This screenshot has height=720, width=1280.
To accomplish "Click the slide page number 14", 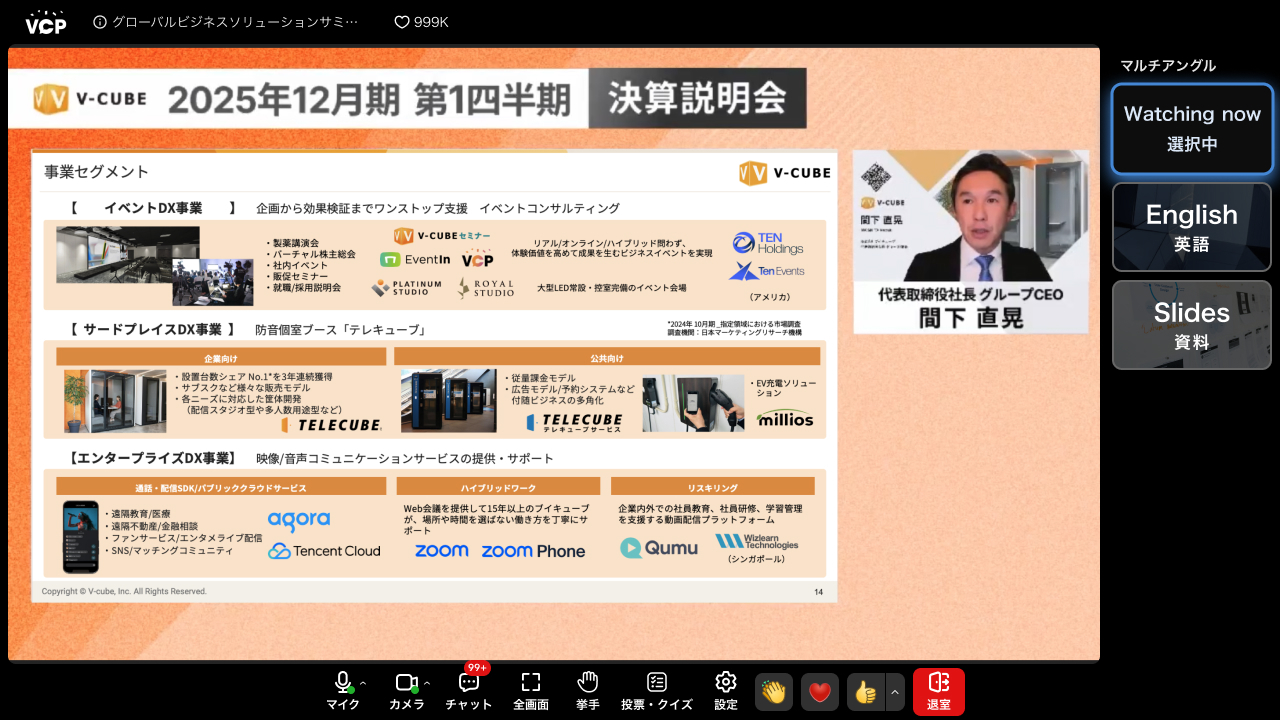I will [818, 592].
